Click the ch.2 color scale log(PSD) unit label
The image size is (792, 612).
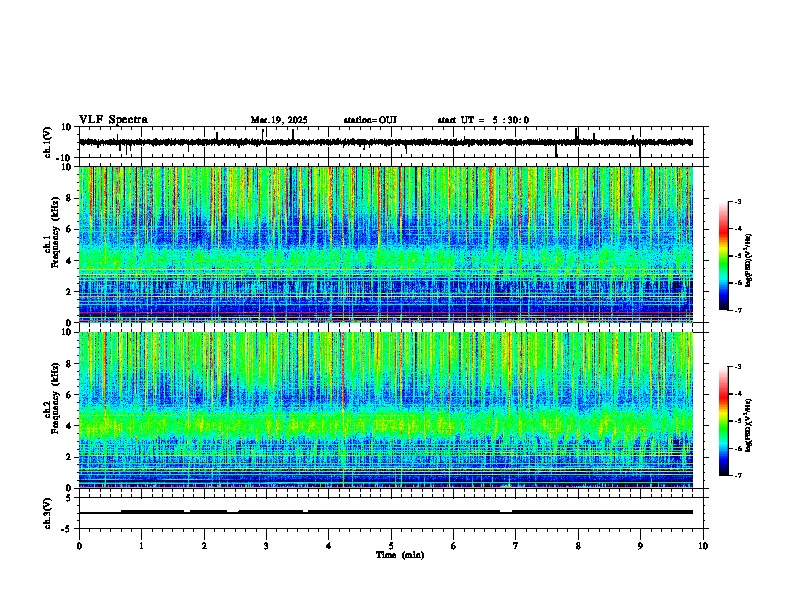pyautogui.click(x=749, y=425)
